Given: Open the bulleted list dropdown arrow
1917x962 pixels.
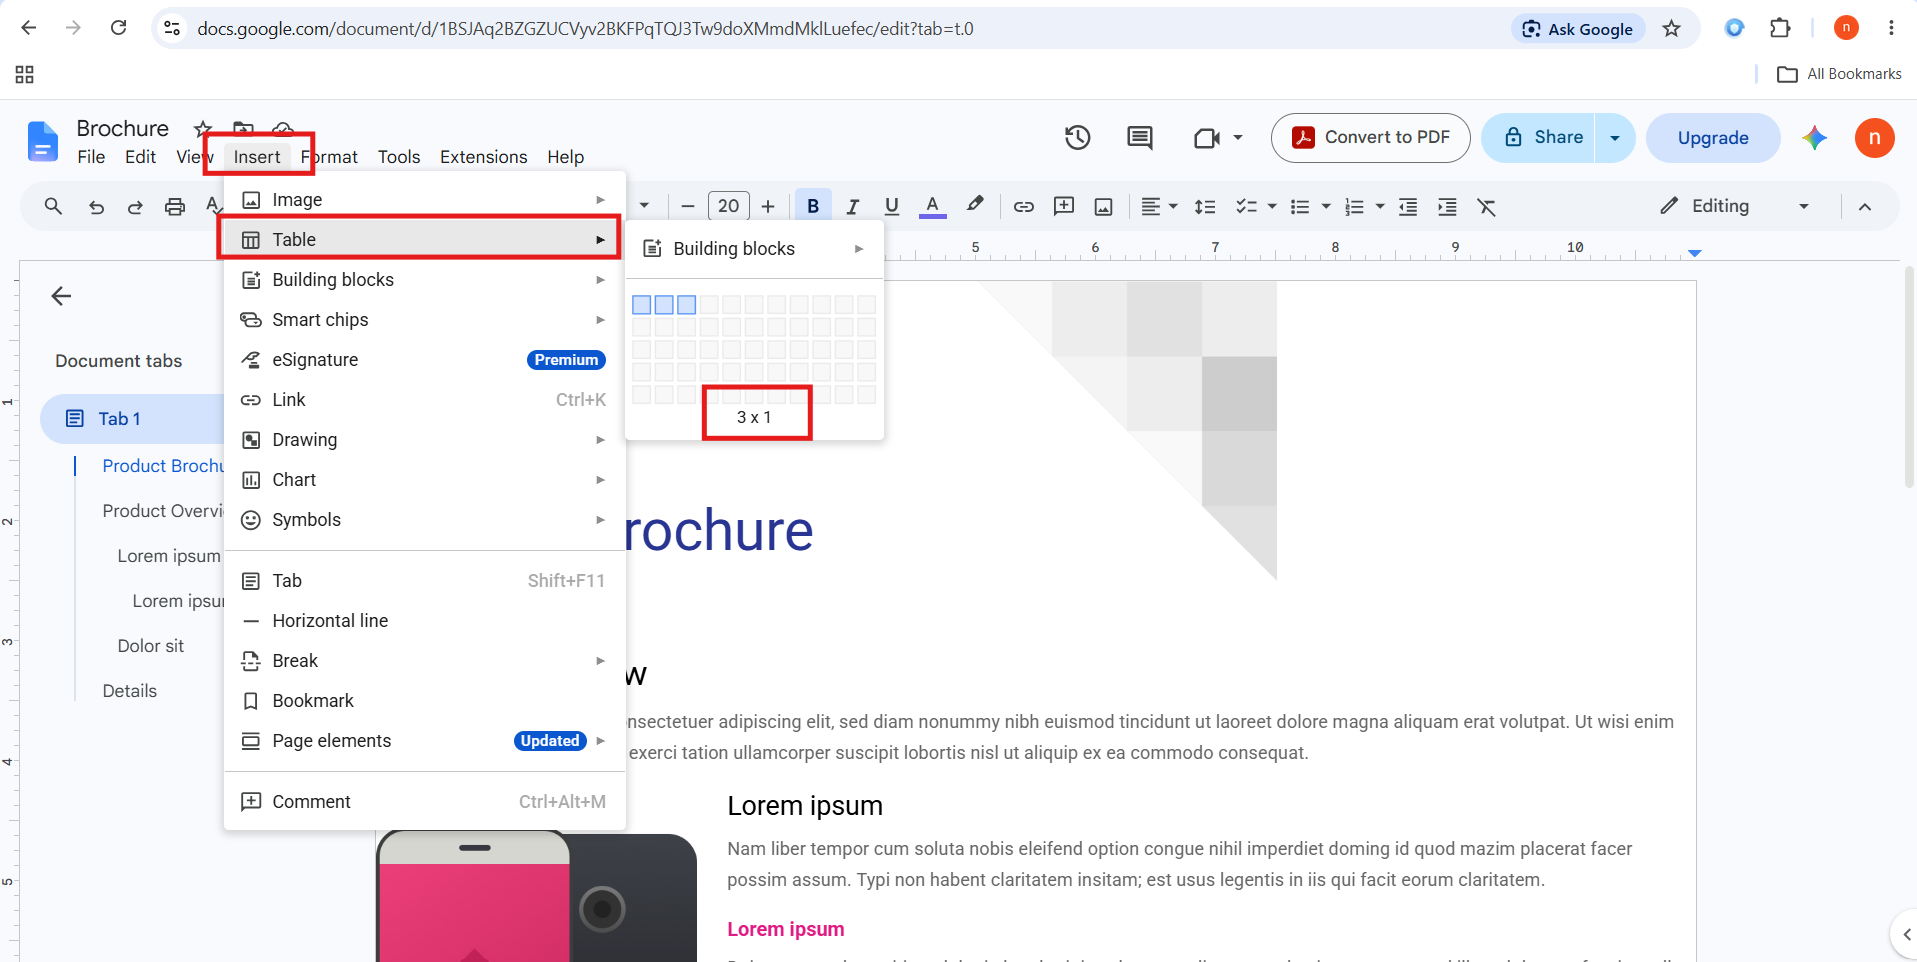Looking at the screenshot, I should pyautogui.click(x=1326, y=206).
